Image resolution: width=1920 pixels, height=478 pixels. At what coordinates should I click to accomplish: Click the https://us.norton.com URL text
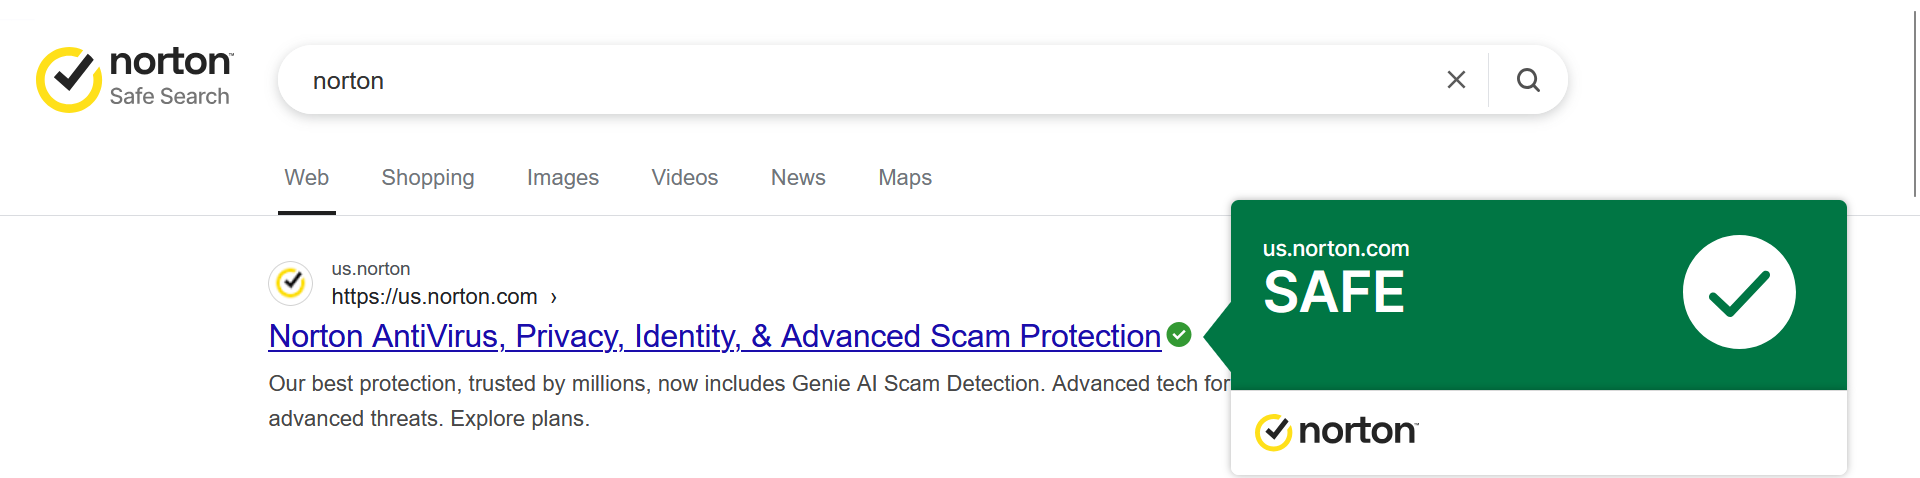pyautogui.click(x=435, y=297)
